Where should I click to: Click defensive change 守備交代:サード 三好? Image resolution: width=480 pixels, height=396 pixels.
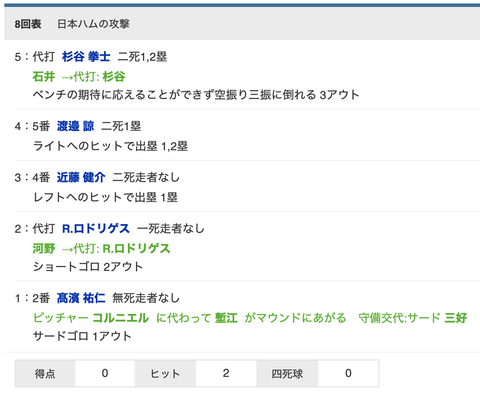413,318
